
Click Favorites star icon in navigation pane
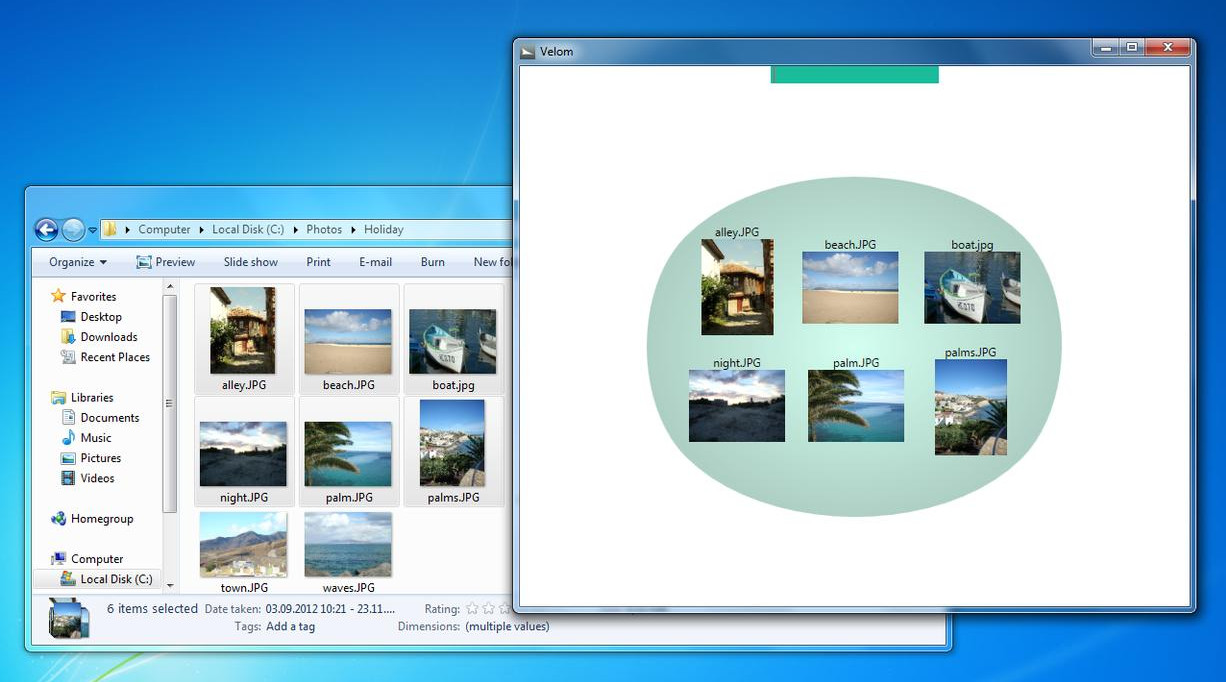coord(58,296)
